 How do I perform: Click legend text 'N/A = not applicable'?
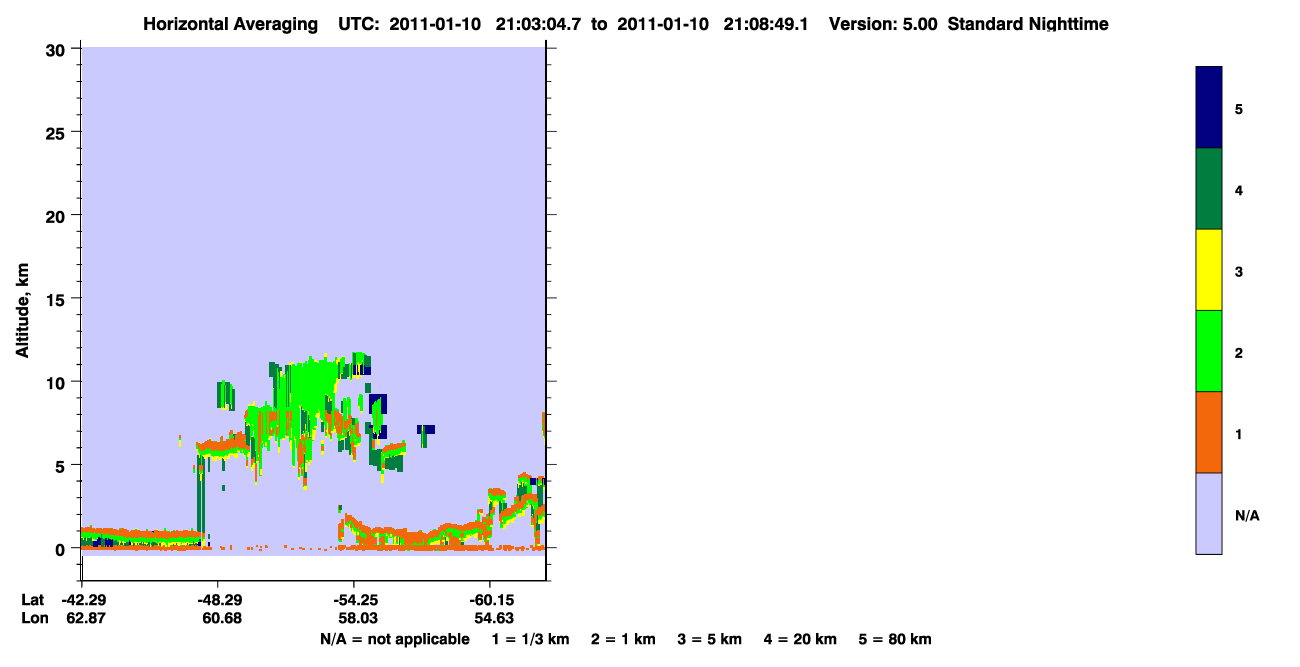(x=394, y=639)
